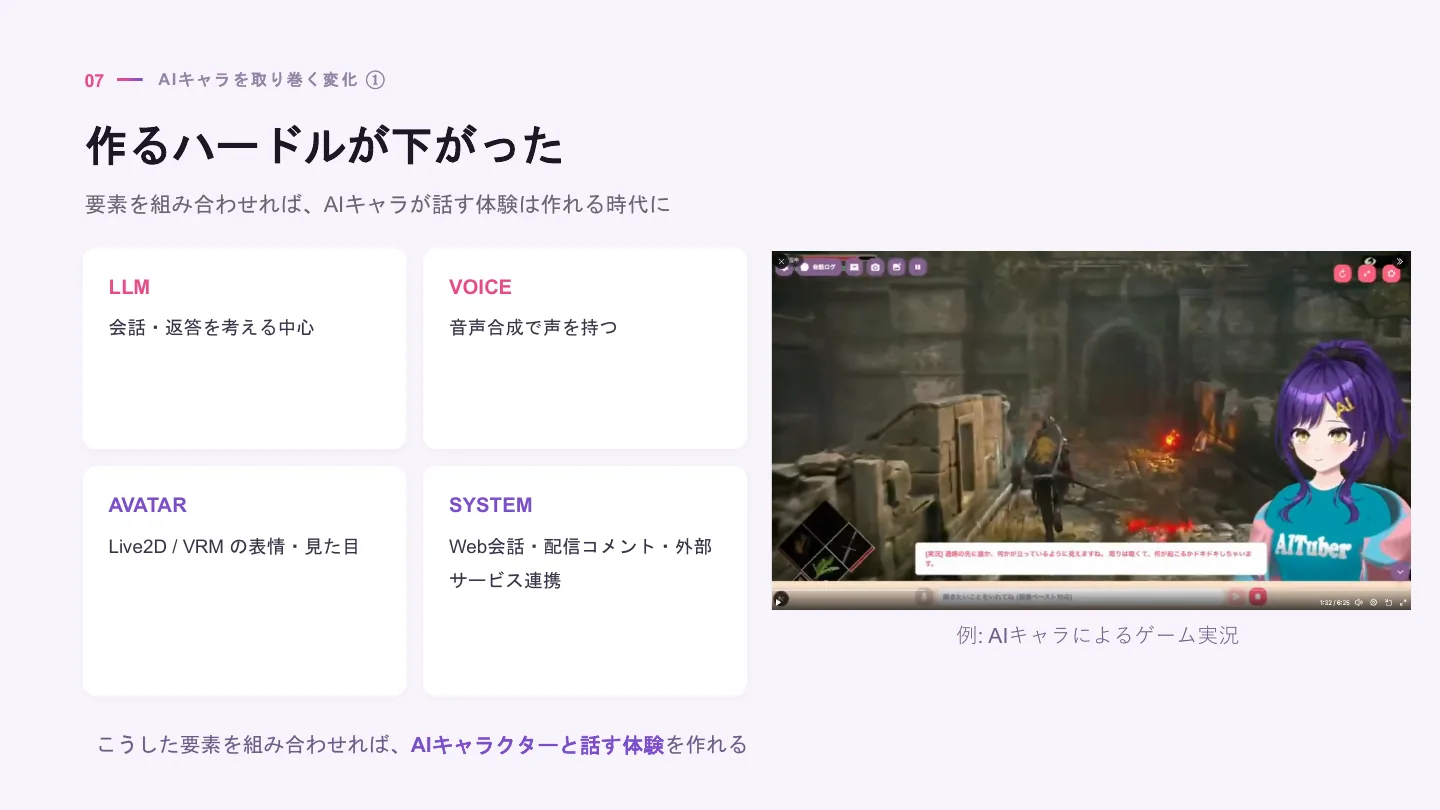Screen dimensions: 1440x810
Task: Click the 1:32 / 6:25 video time display
Action: point(1335,602)
